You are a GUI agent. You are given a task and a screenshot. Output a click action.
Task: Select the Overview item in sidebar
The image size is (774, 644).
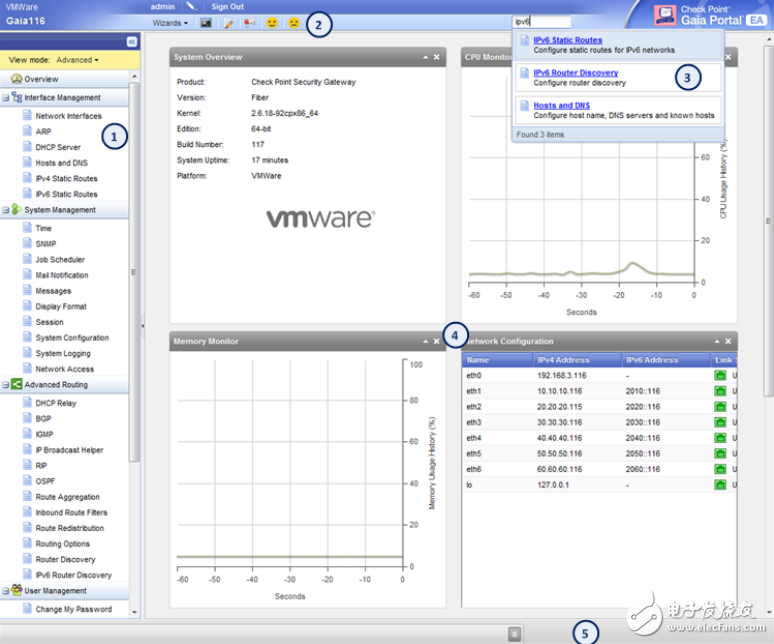click(x=40, y=79)
